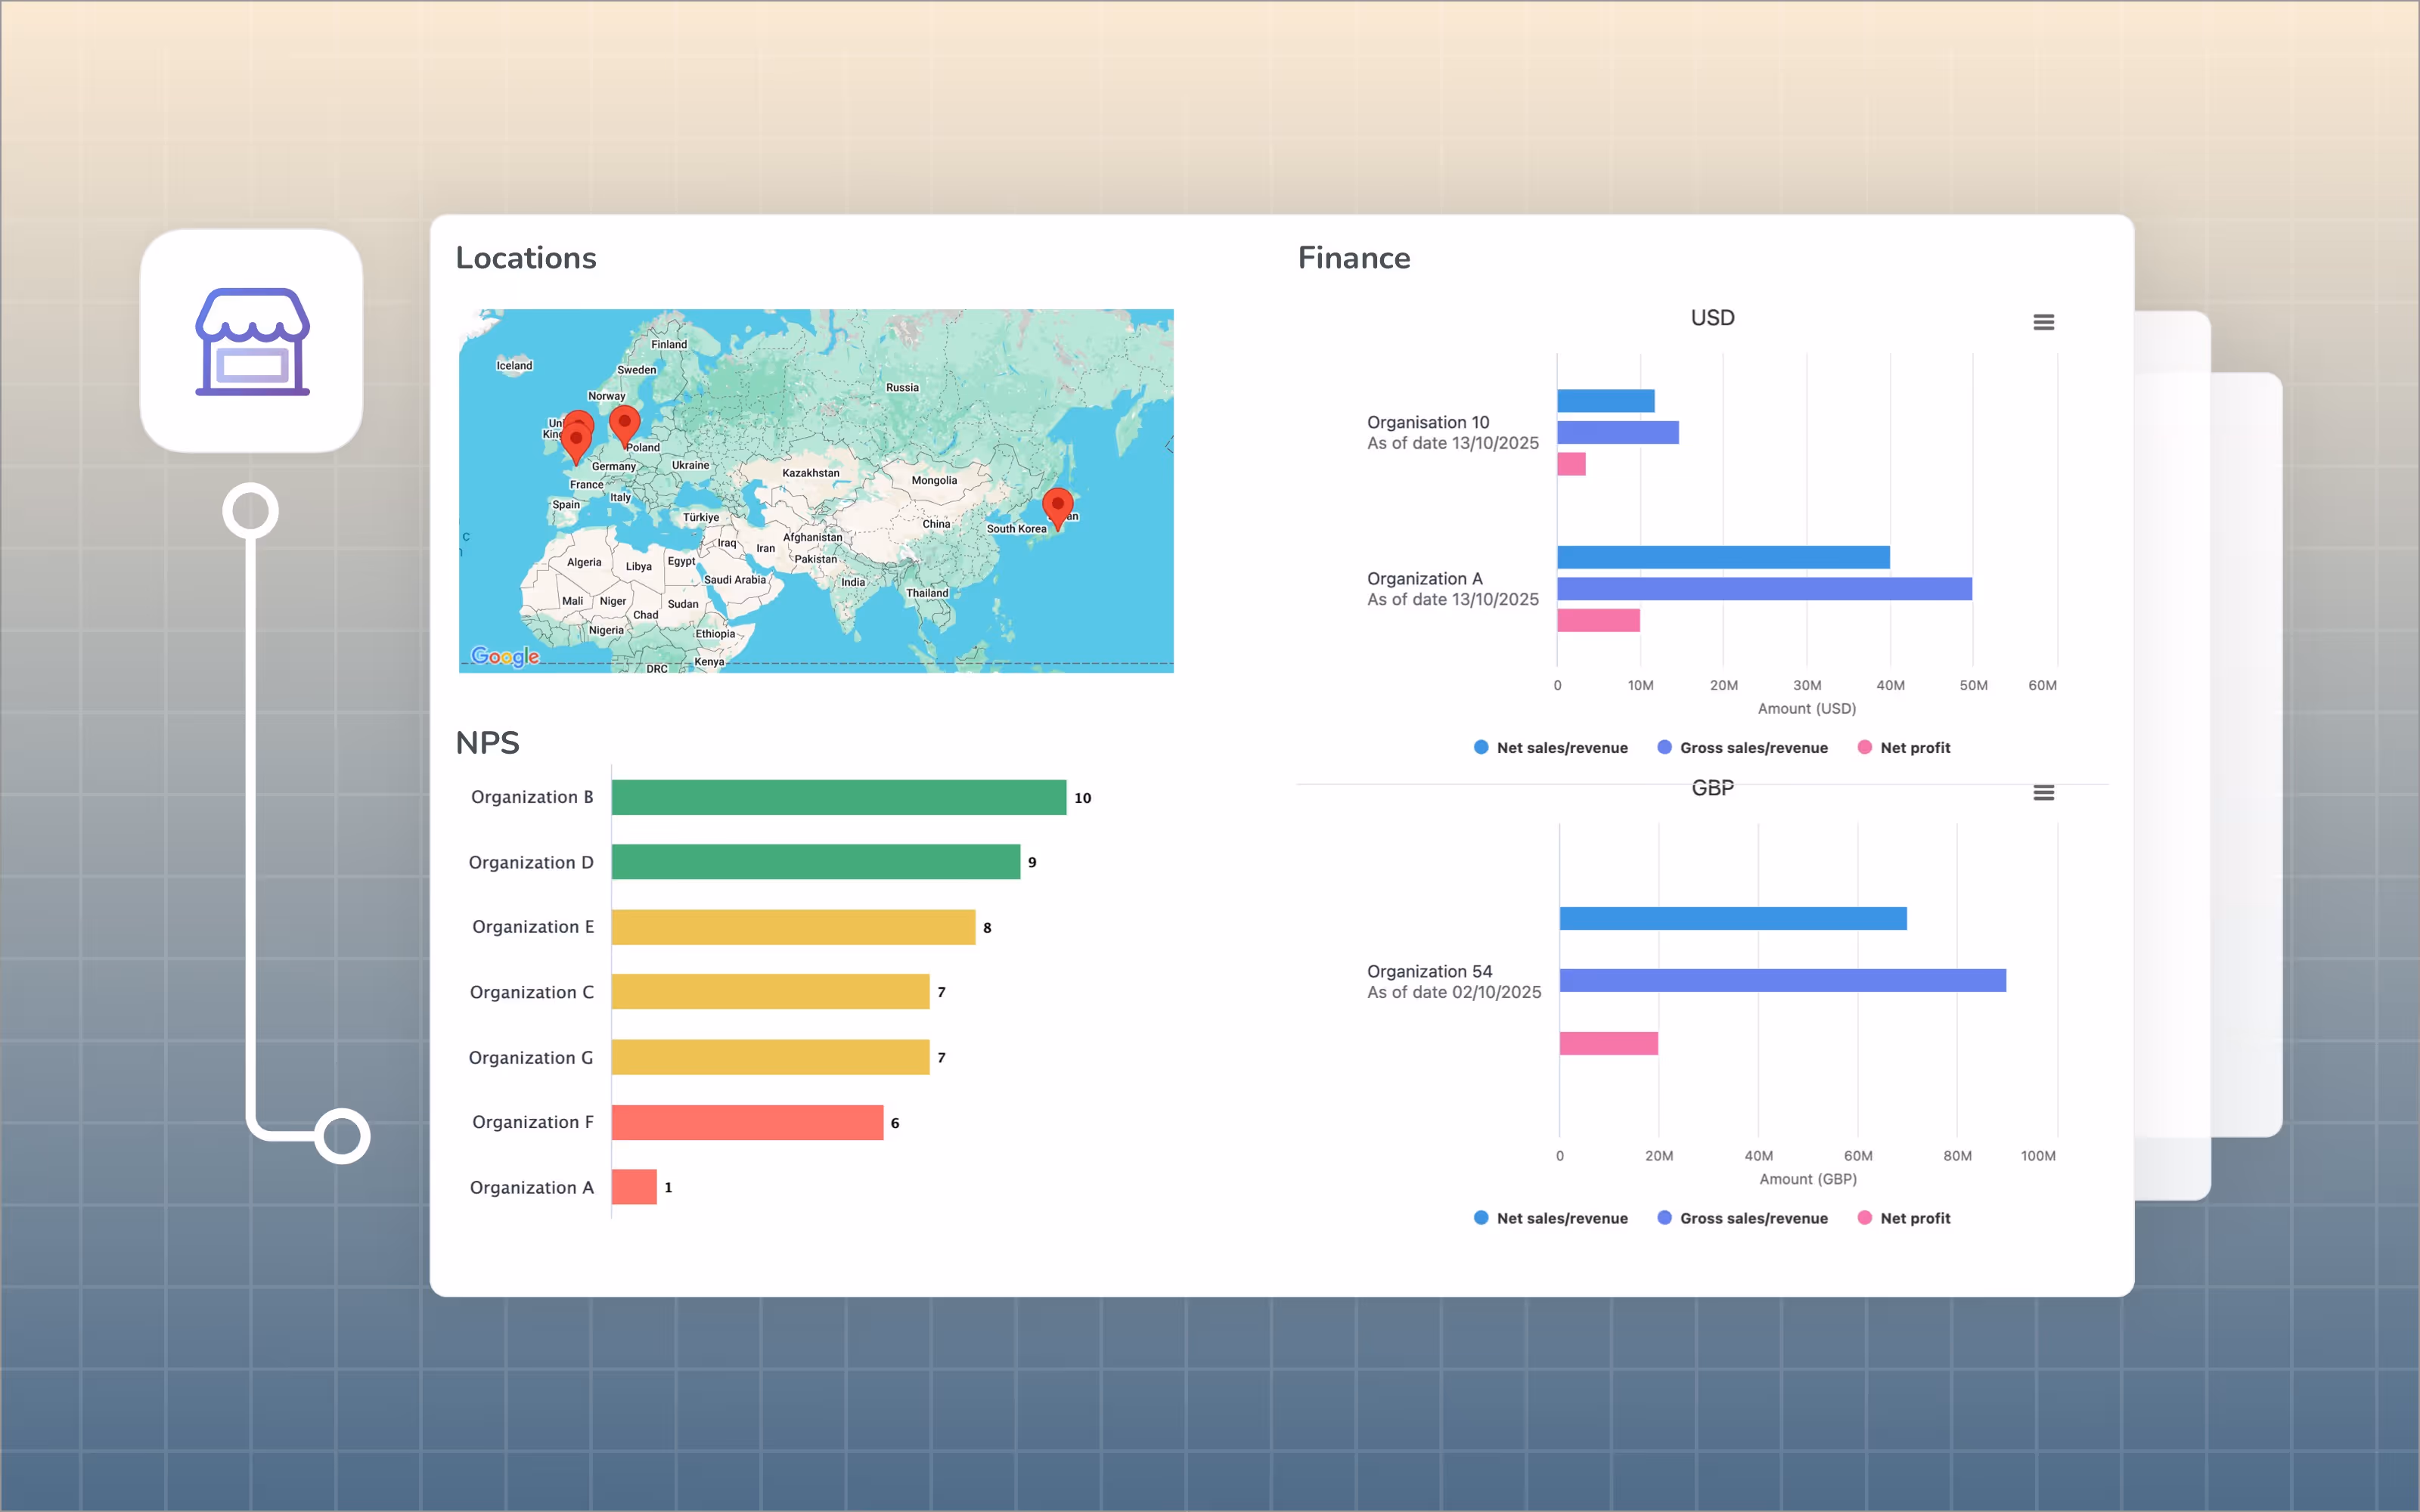Click the store icon in the left panel
The width and height of the screenshot is (2420, 1512).
point(251,343)
